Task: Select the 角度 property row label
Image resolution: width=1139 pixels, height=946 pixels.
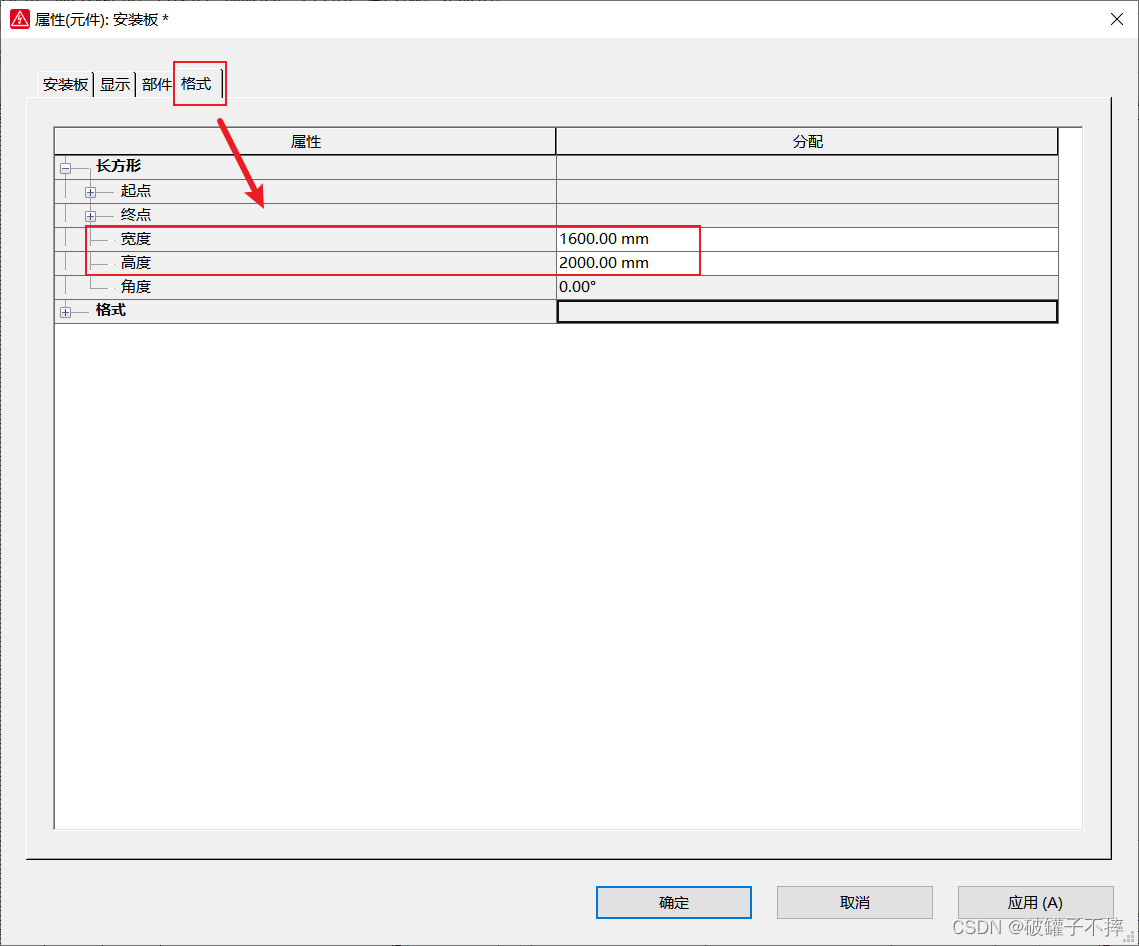Action: pos(136,287)
